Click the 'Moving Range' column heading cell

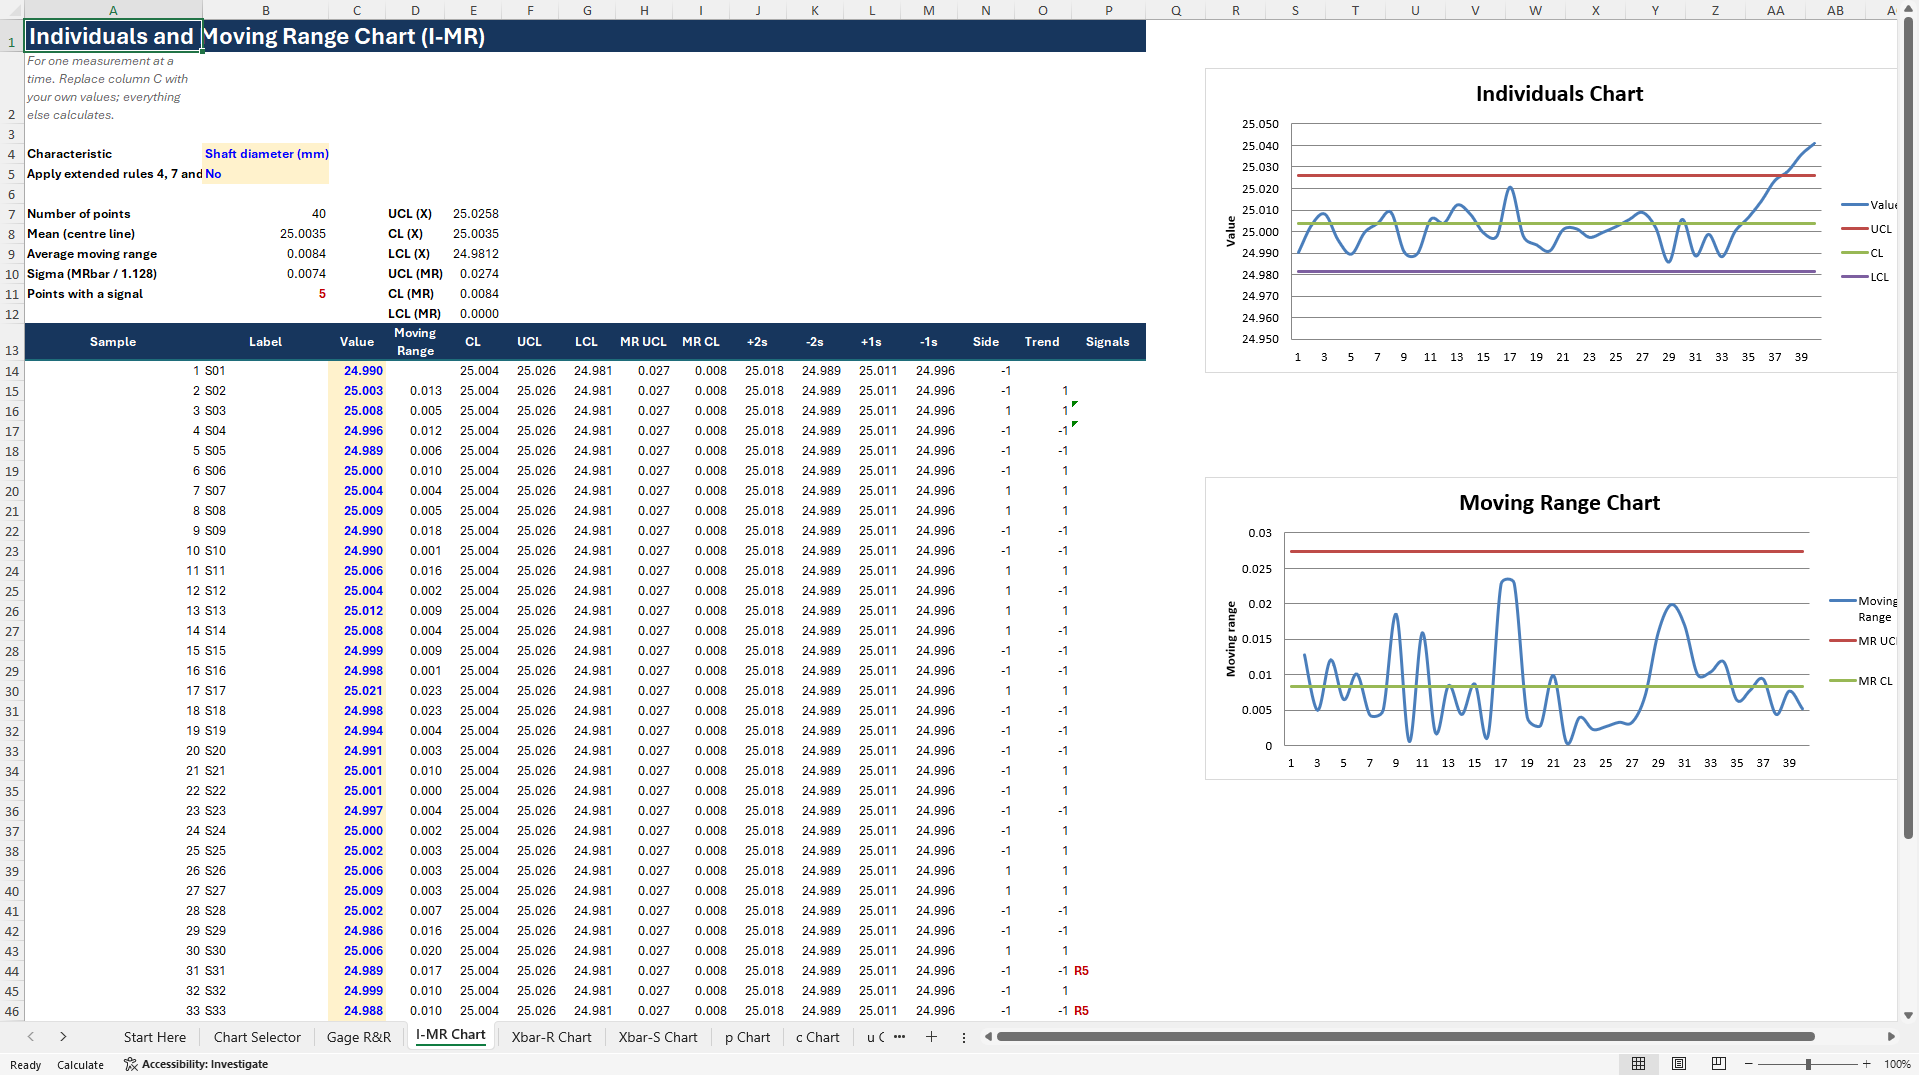[415, 342]
